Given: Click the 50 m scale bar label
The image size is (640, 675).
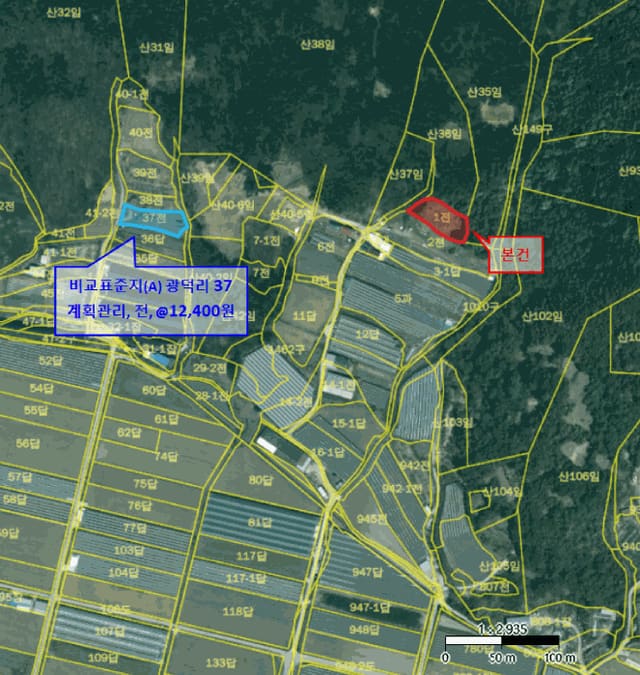Looking at the screenshot, I should [502, 658].
